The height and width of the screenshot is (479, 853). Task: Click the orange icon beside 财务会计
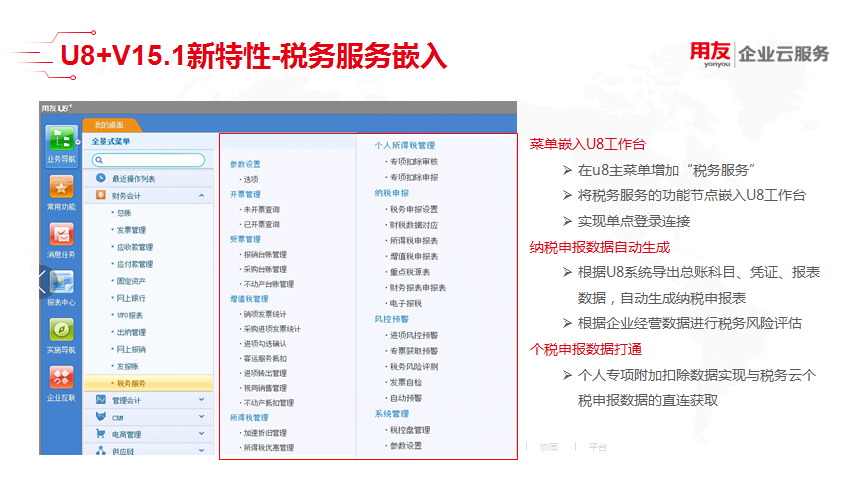101,195
